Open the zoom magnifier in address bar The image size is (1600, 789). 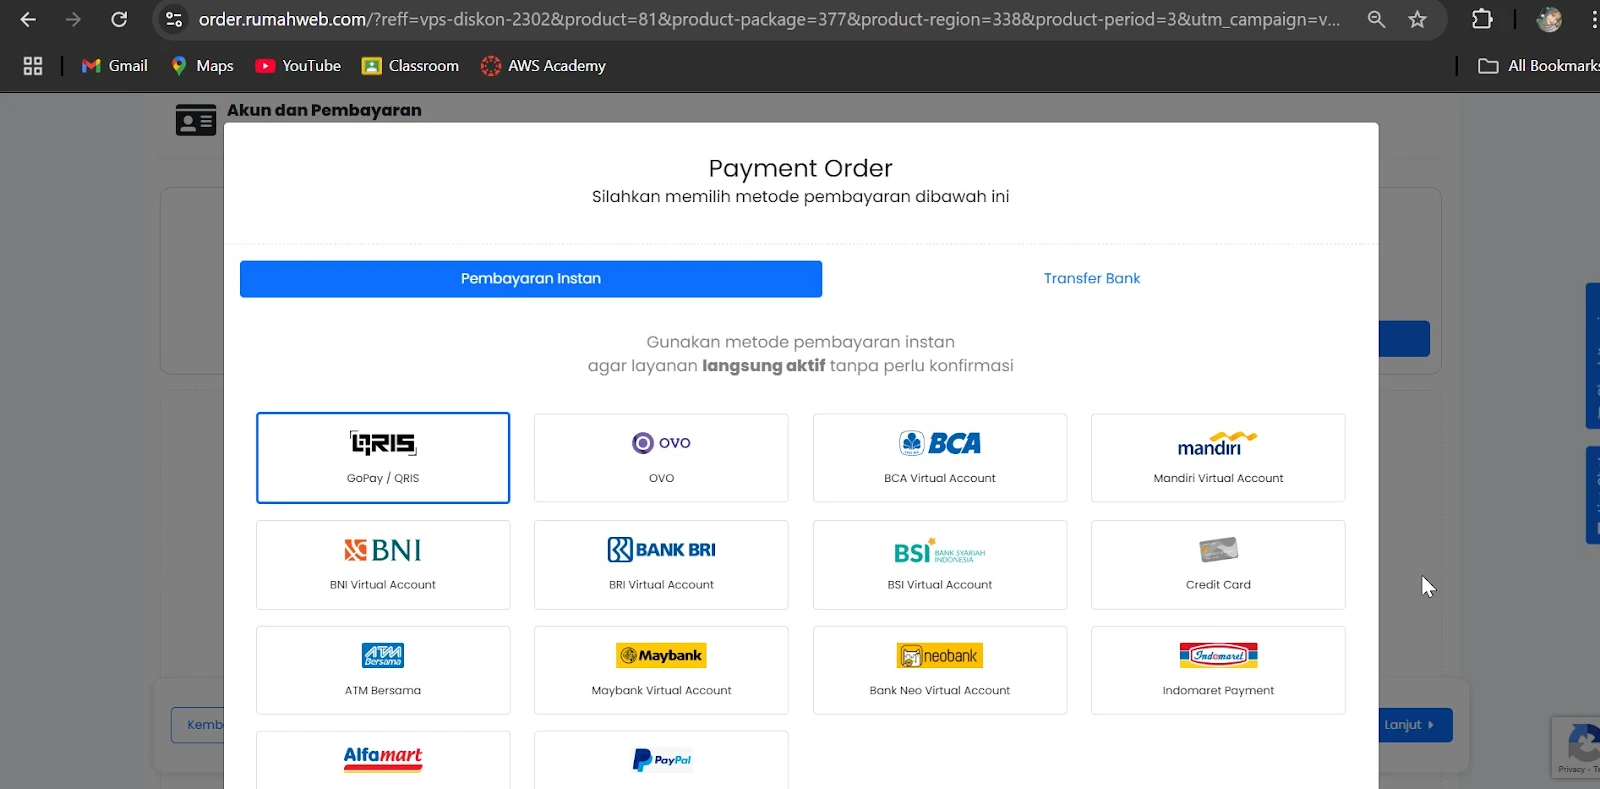click(1376, 19)
